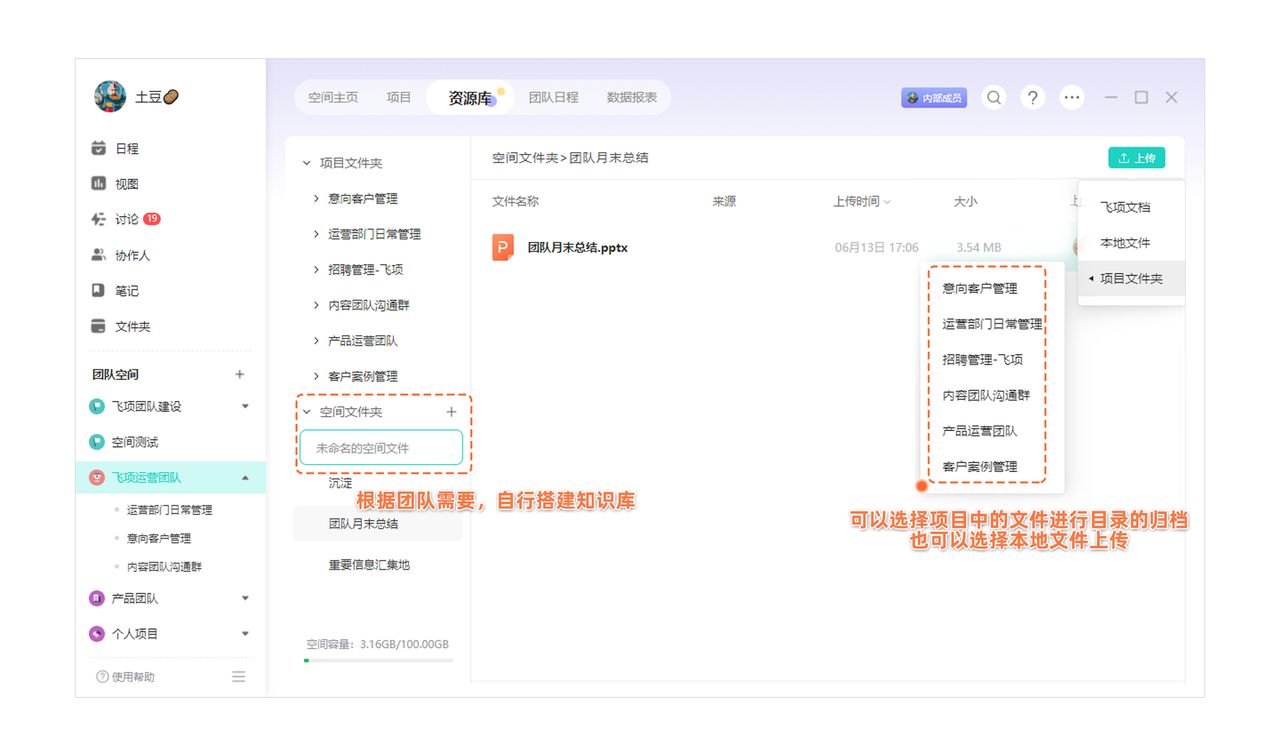Screen dimensions: 1280x756
Task: Expand the 飞项团队建设 dropdown arrow
Action: pos(245,407)
